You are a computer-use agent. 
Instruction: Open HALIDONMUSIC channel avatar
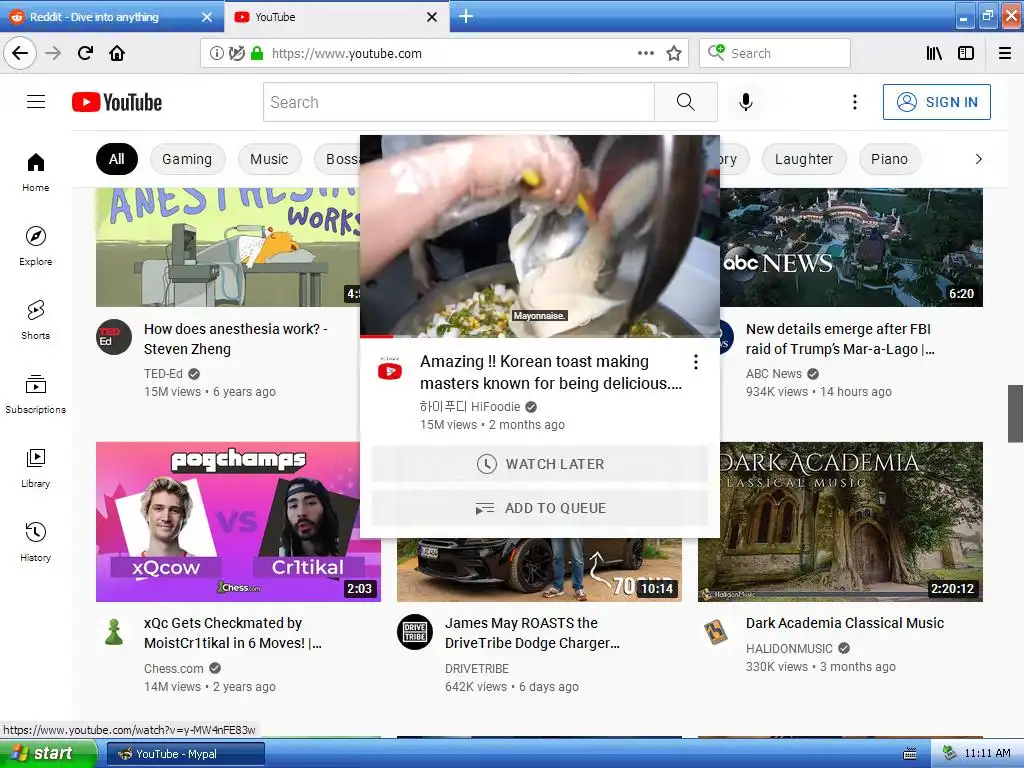coord(716,632)
